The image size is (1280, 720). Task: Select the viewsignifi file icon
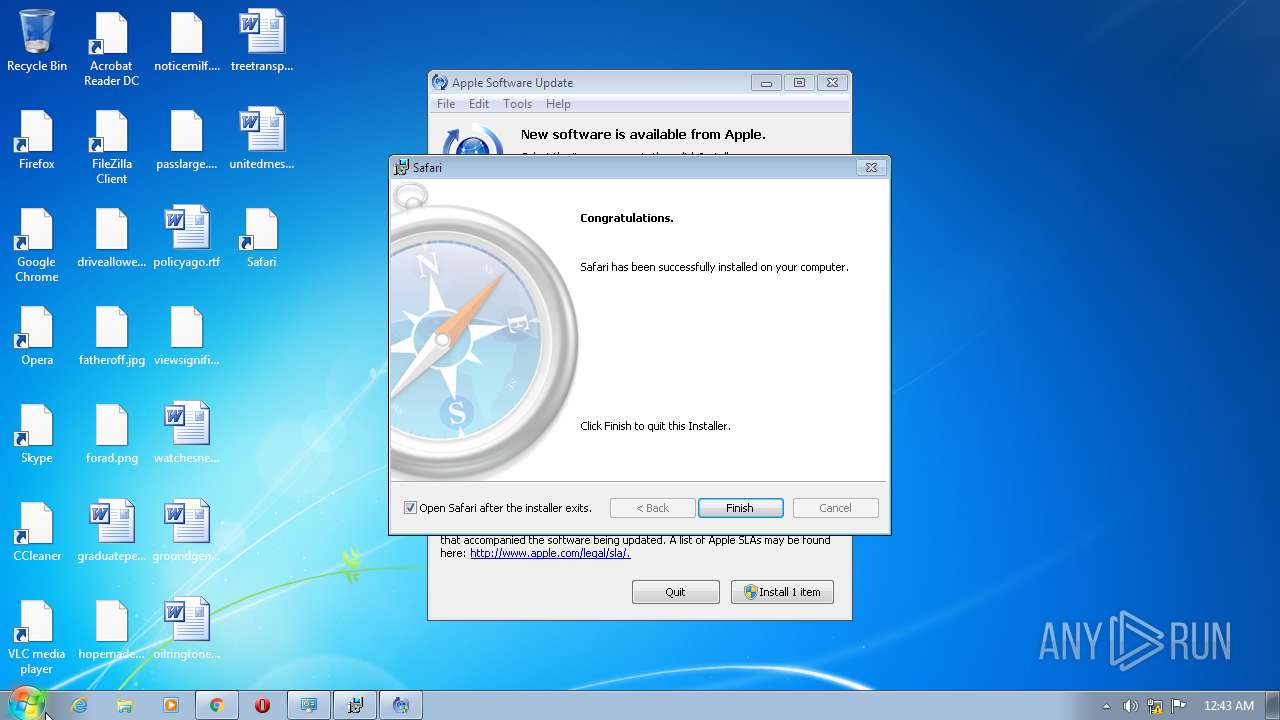point(186,335)
